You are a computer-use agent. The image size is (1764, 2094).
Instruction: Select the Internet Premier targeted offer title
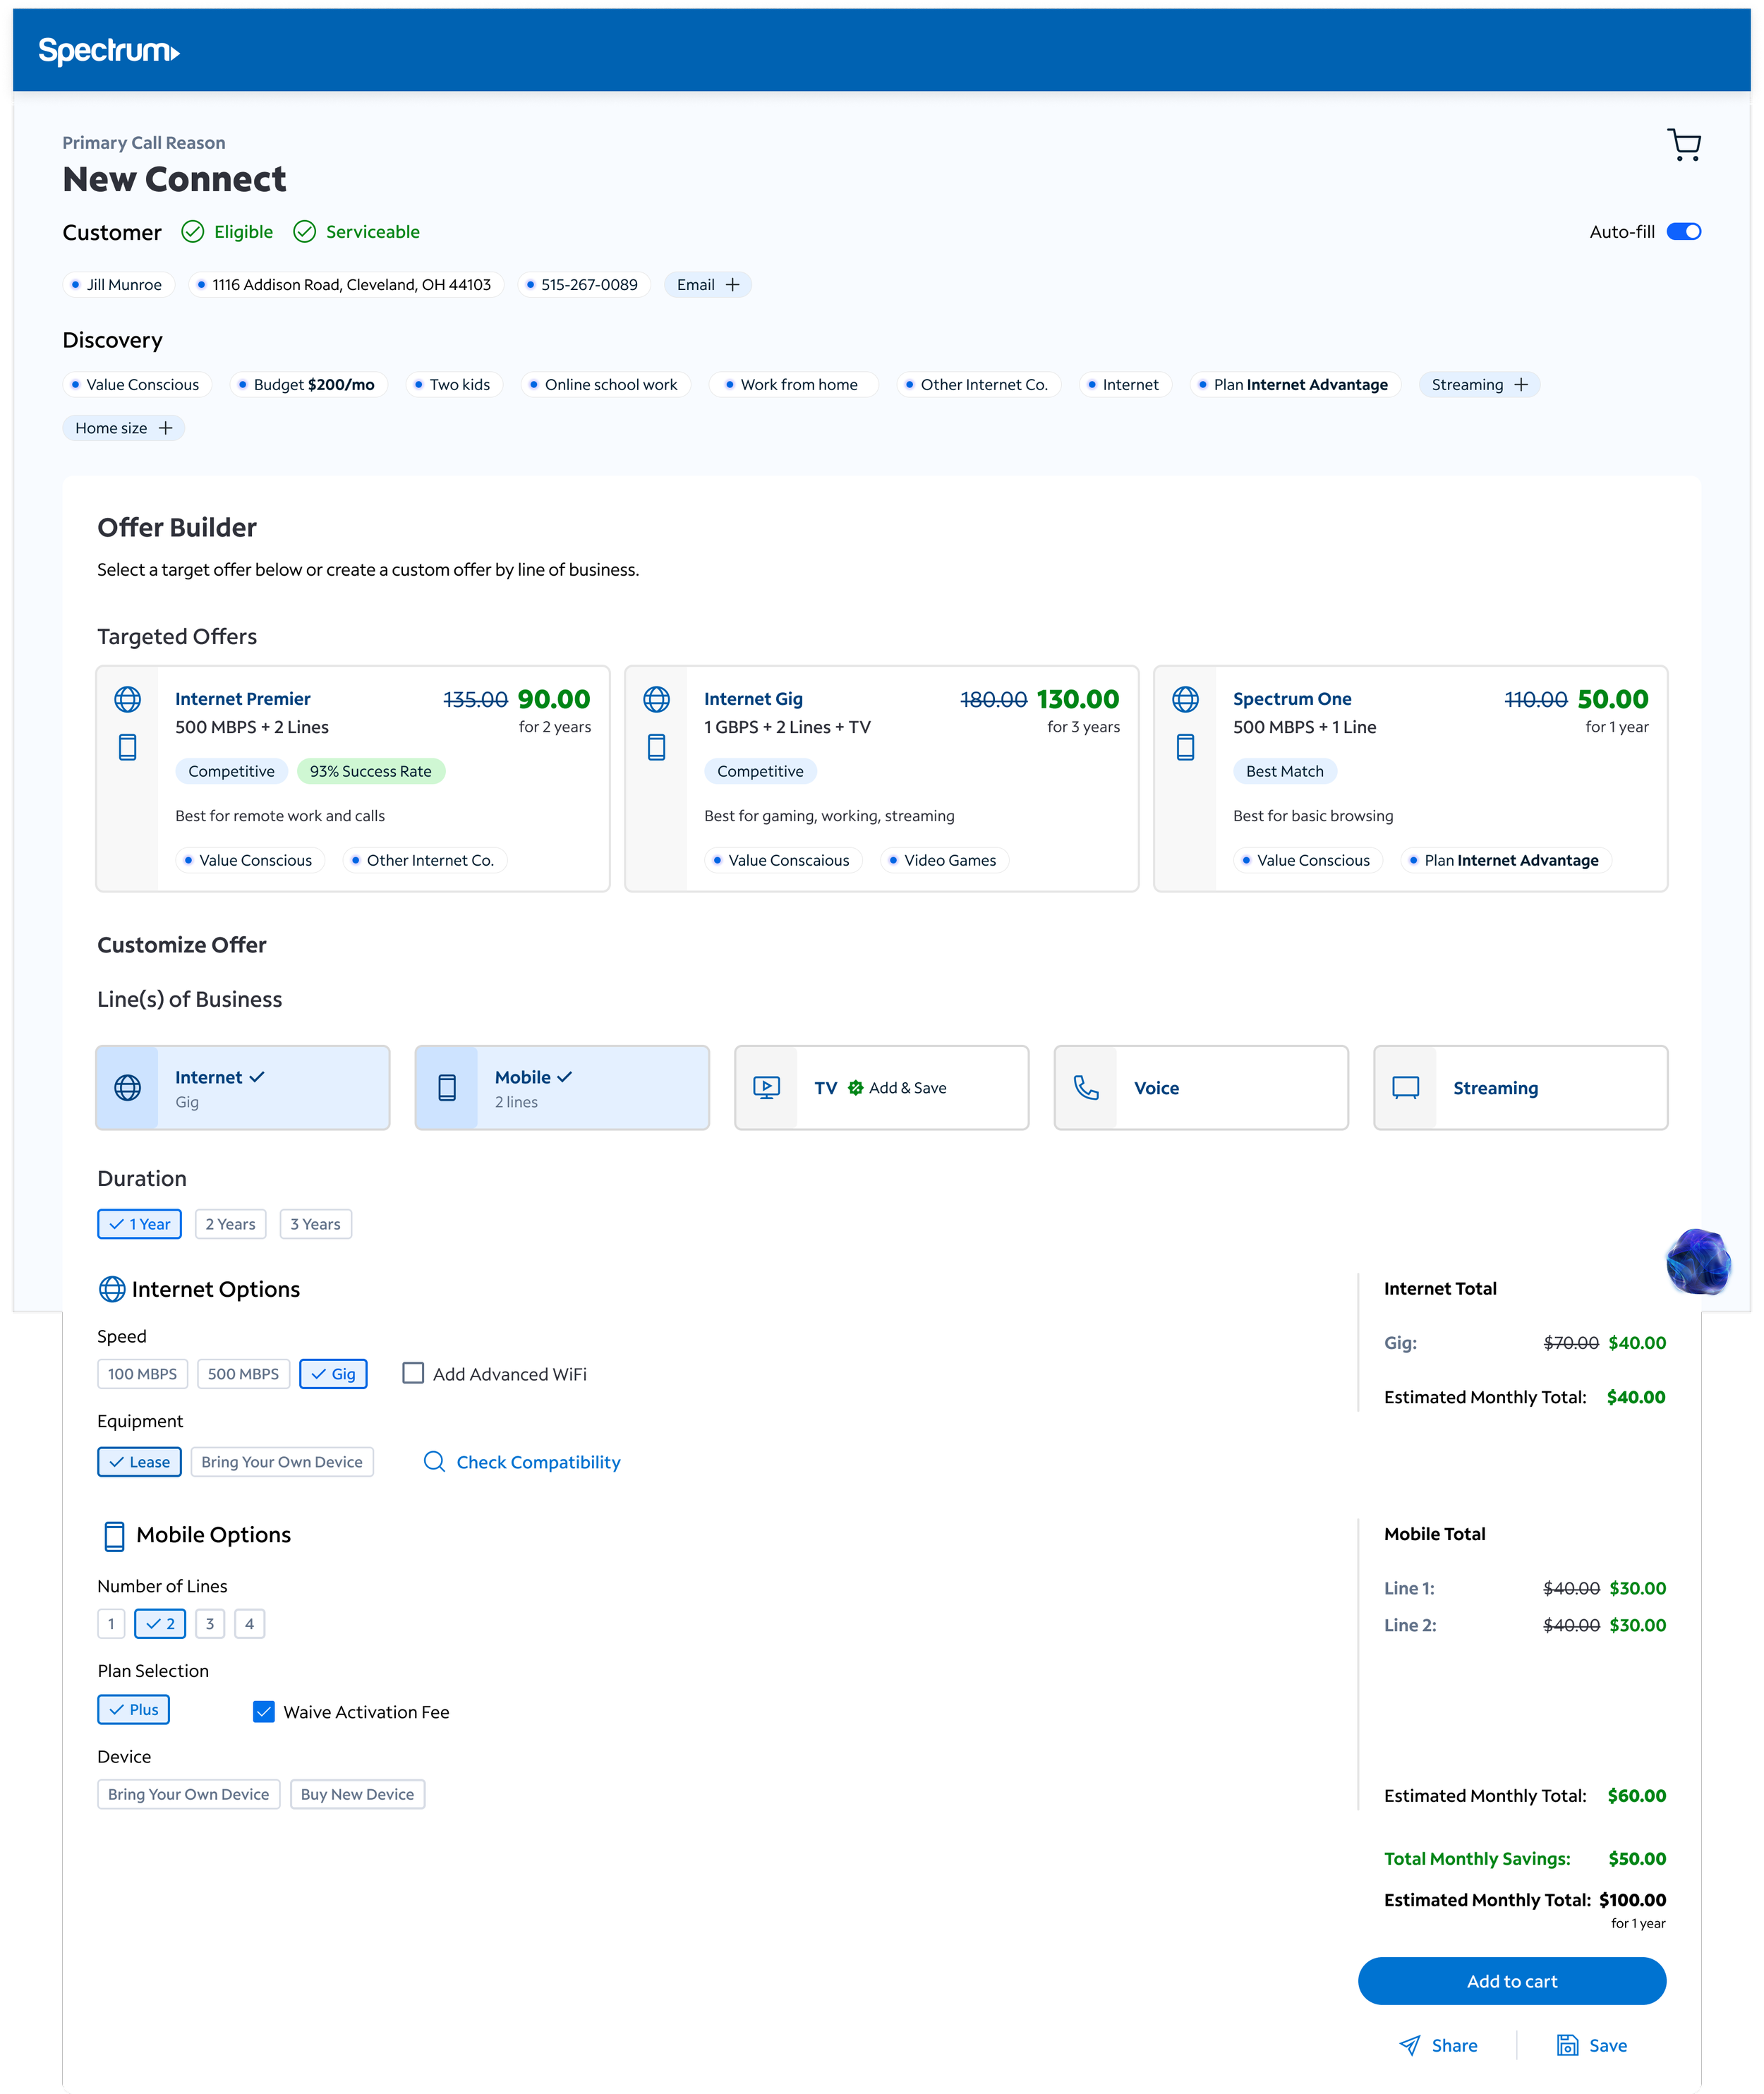coord(243,699)
